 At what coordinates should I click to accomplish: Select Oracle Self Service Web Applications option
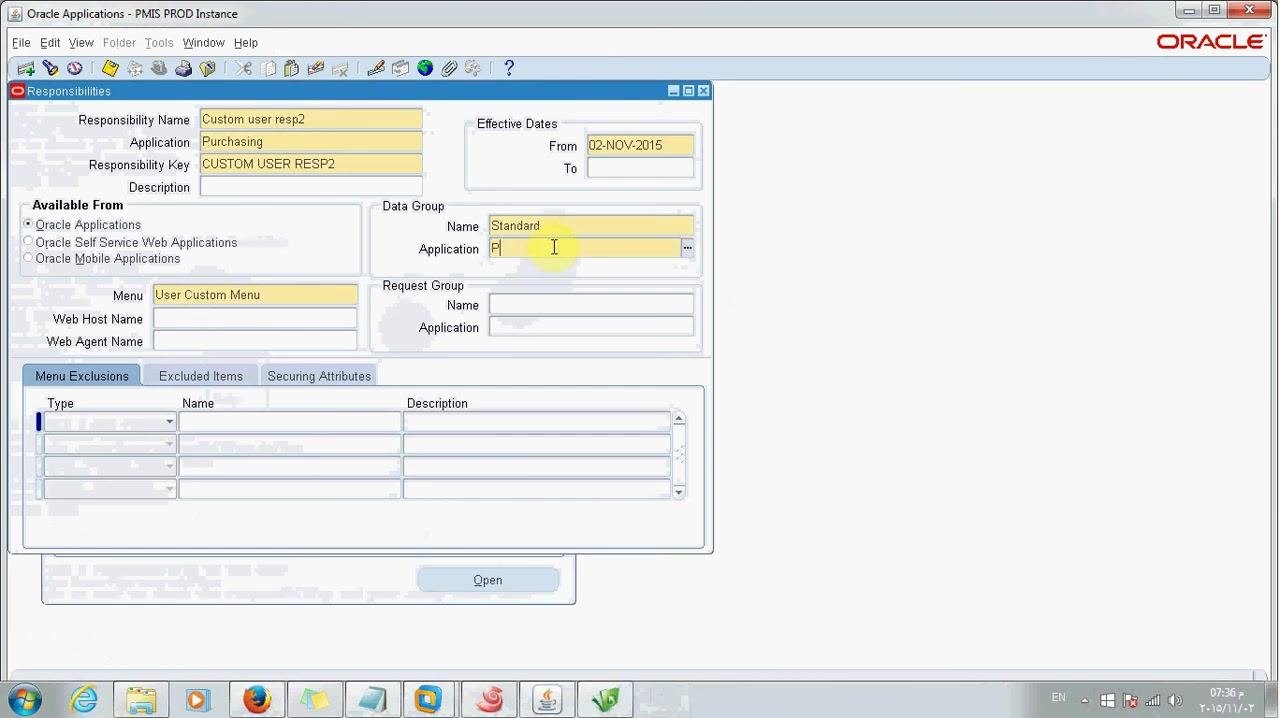coord(28,241)
